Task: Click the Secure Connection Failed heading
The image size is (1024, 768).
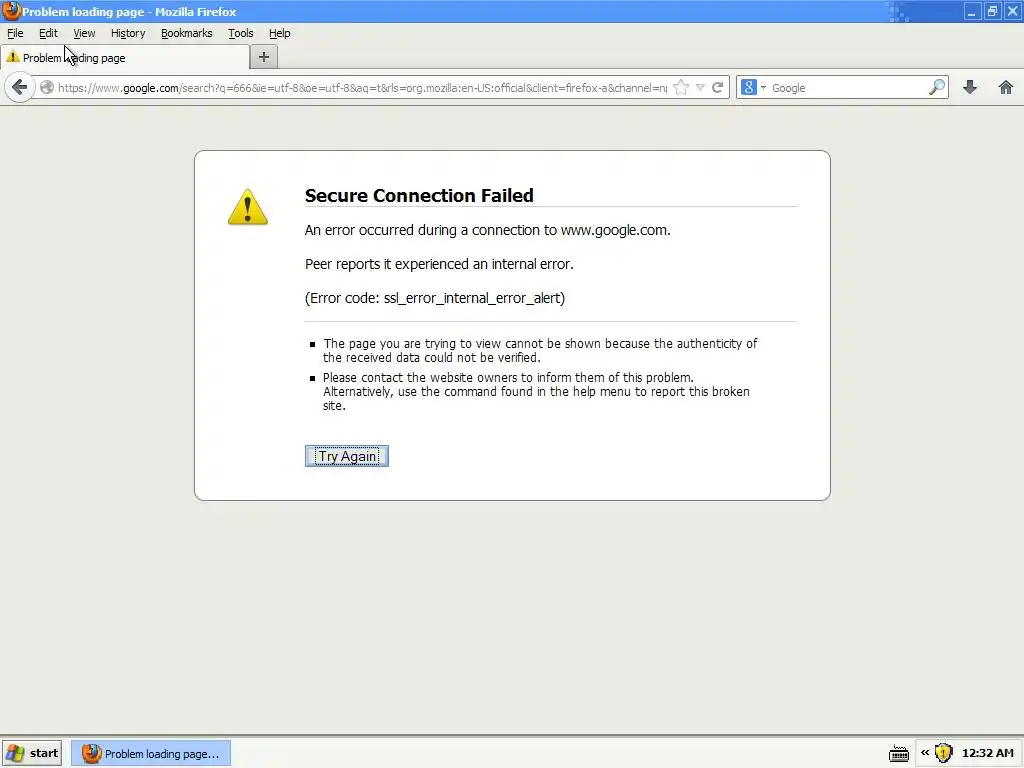Action: [x=419, y=195]
